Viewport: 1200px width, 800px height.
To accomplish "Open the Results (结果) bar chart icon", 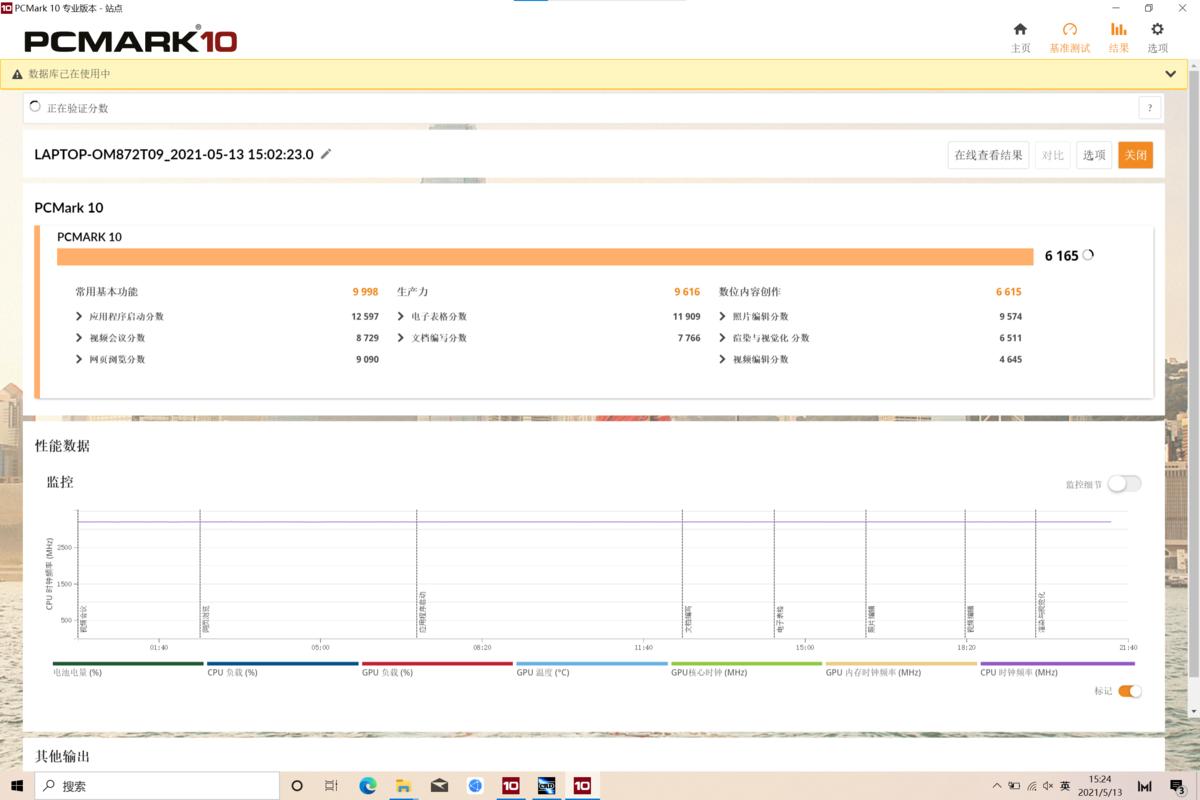I will coord(1118,30).
